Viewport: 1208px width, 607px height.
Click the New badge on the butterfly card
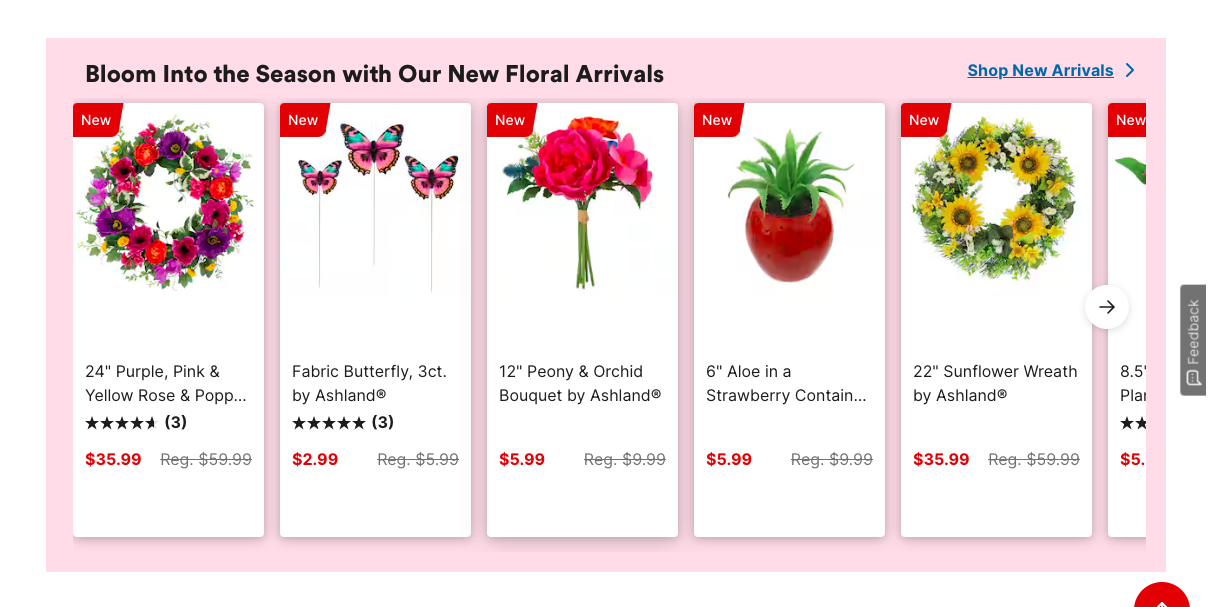pos(303,120)
